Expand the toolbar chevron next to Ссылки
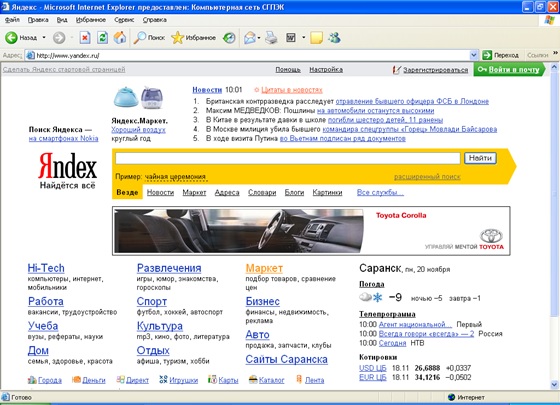The height and width of the screenshot is (405, 560). 555,53
